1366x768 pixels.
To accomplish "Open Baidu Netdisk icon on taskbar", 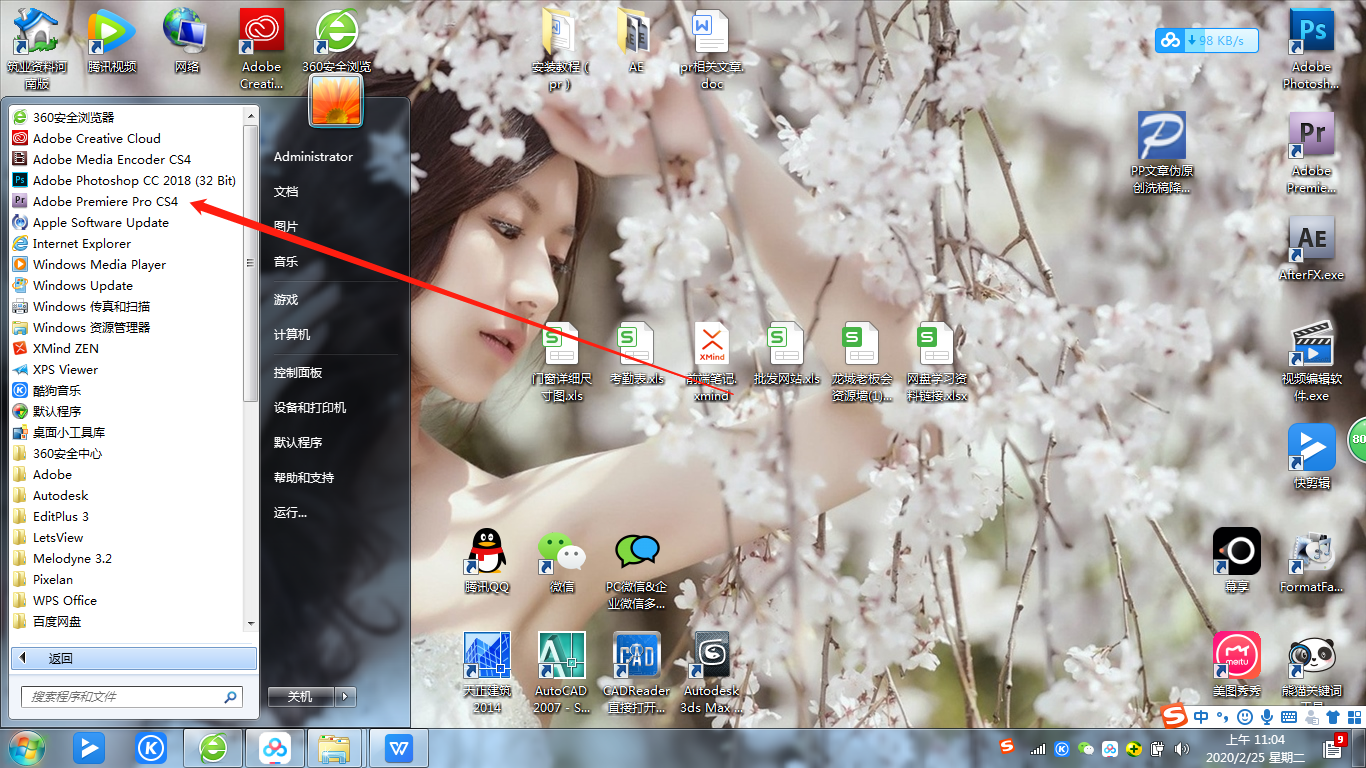I will (274, 747).
